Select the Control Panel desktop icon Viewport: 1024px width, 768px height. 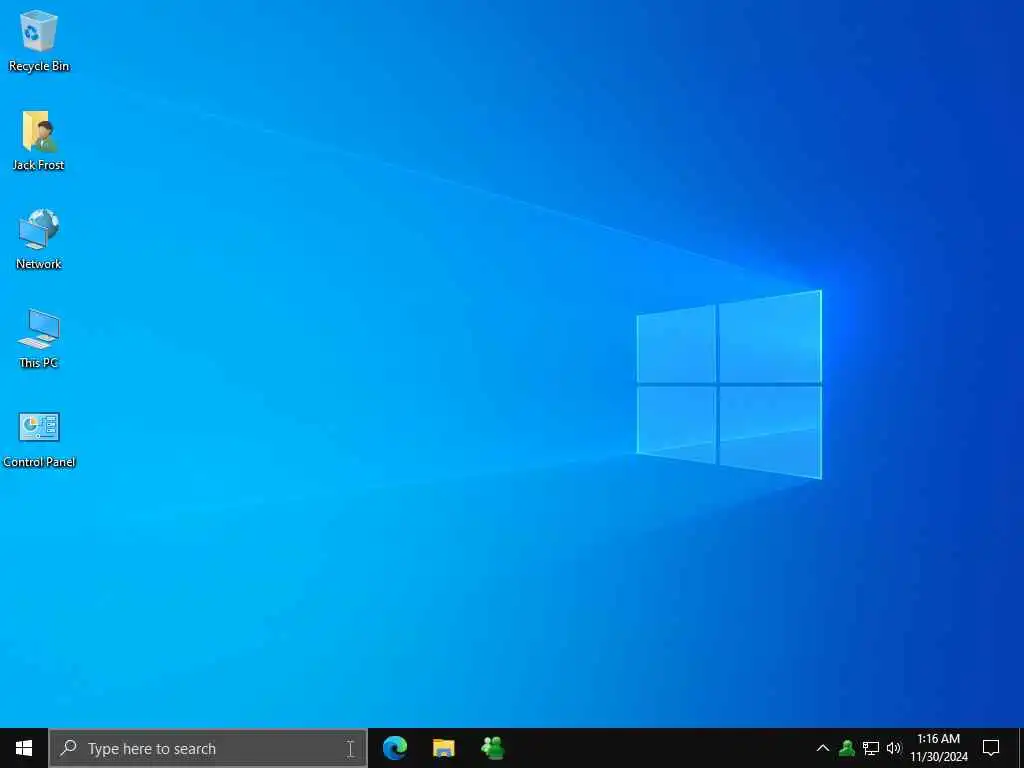click(x=39, y=440)
